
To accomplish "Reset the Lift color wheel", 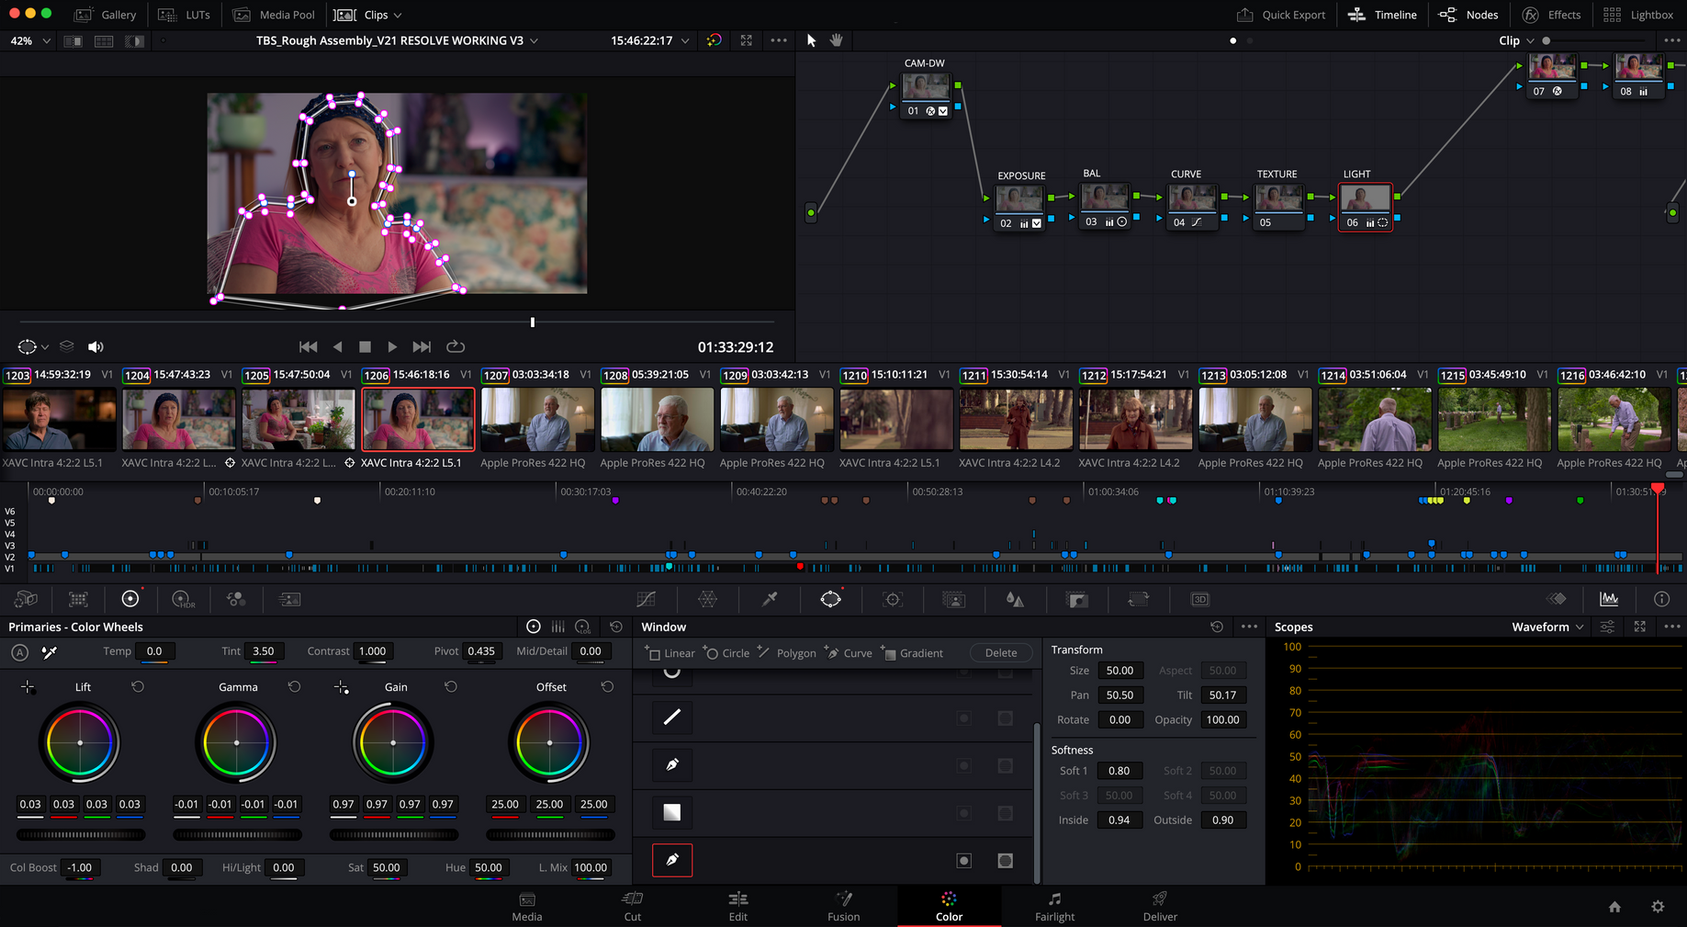I will click(138, 687).
